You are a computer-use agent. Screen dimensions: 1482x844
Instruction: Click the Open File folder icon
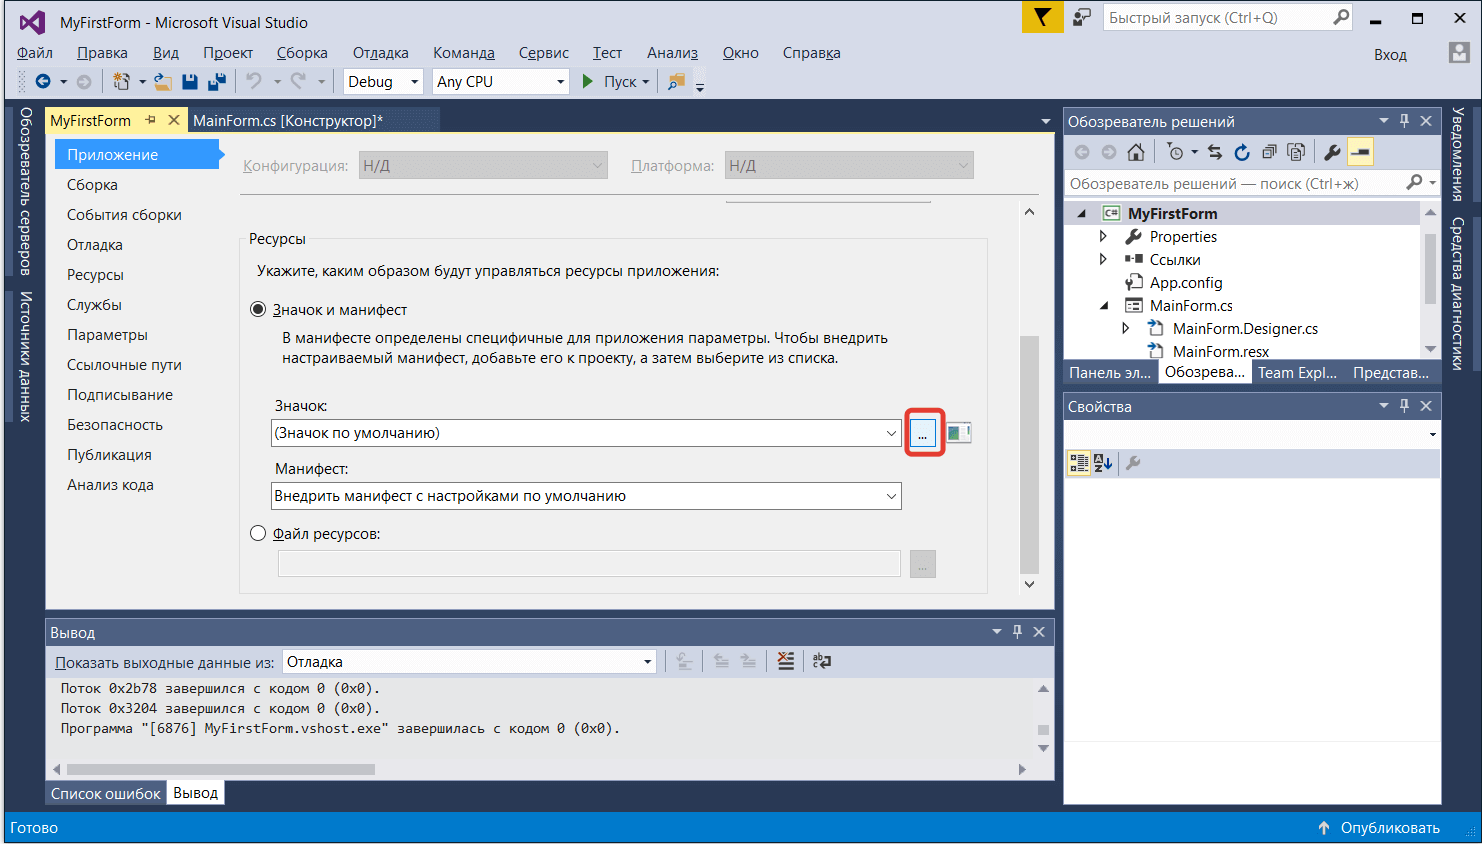point(162,82)
